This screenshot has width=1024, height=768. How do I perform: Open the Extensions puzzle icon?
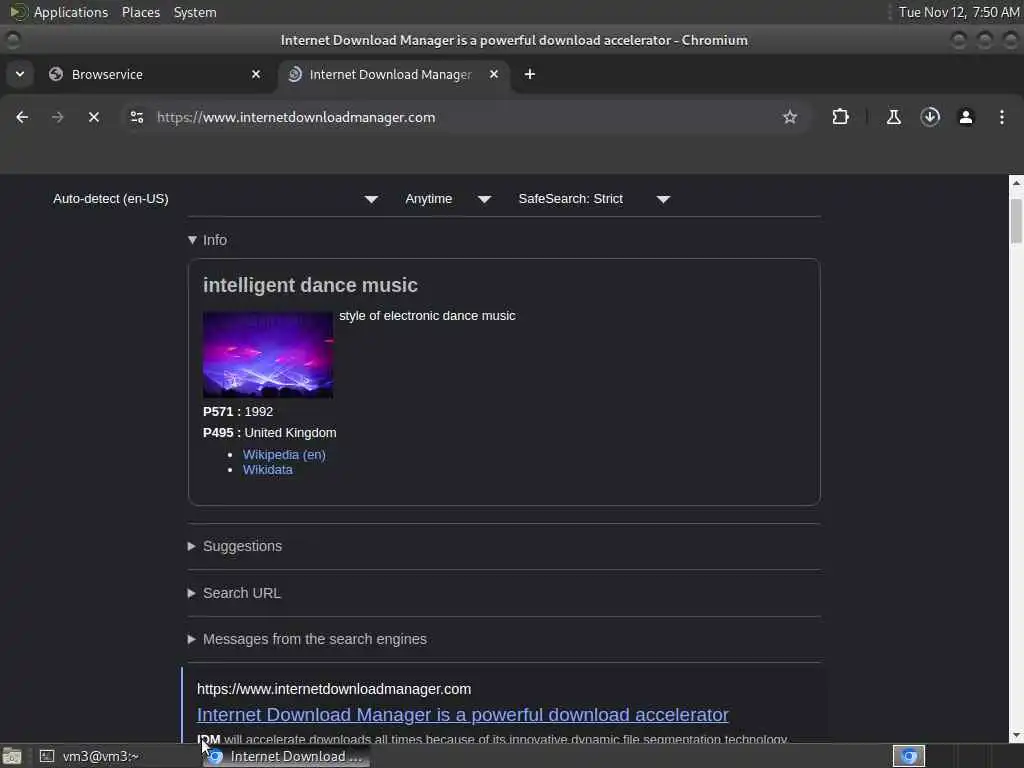pyautogui.click(x=840, y=118)
